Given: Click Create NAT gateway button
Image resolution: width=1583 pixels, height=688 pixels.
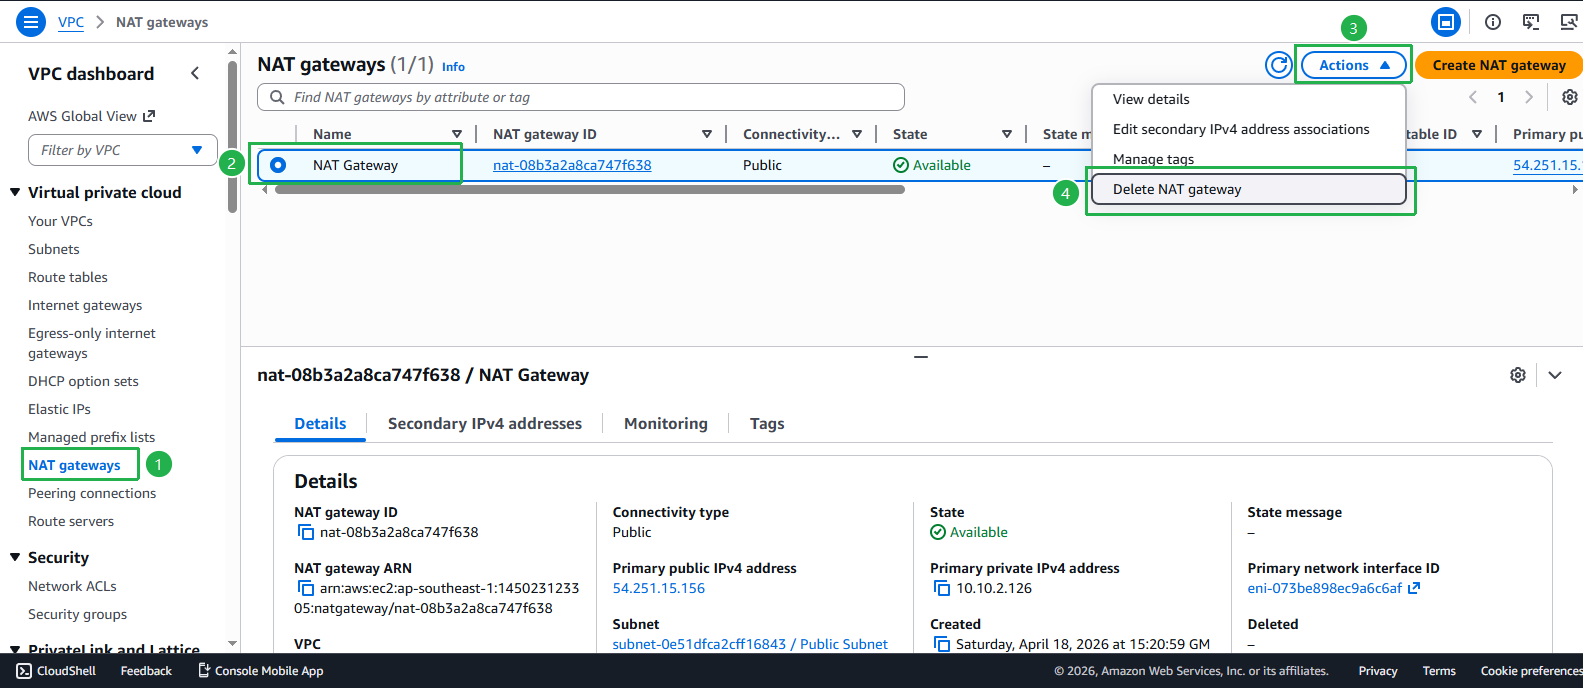Looking at the screenshot, I should tap(1499, 65).
